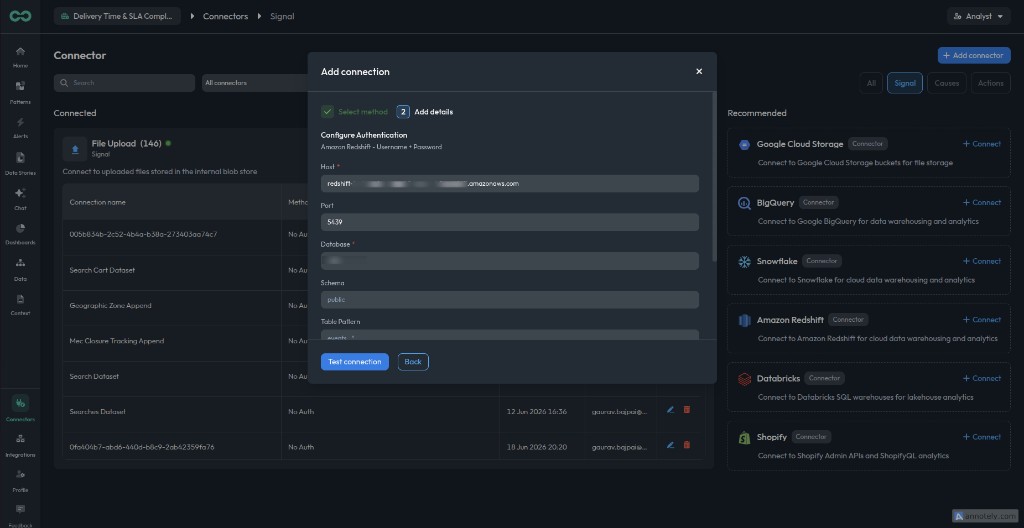The image size is (1024, 528).
Task: Switch to the Signal tab
Action: click(x=904, y=83)
